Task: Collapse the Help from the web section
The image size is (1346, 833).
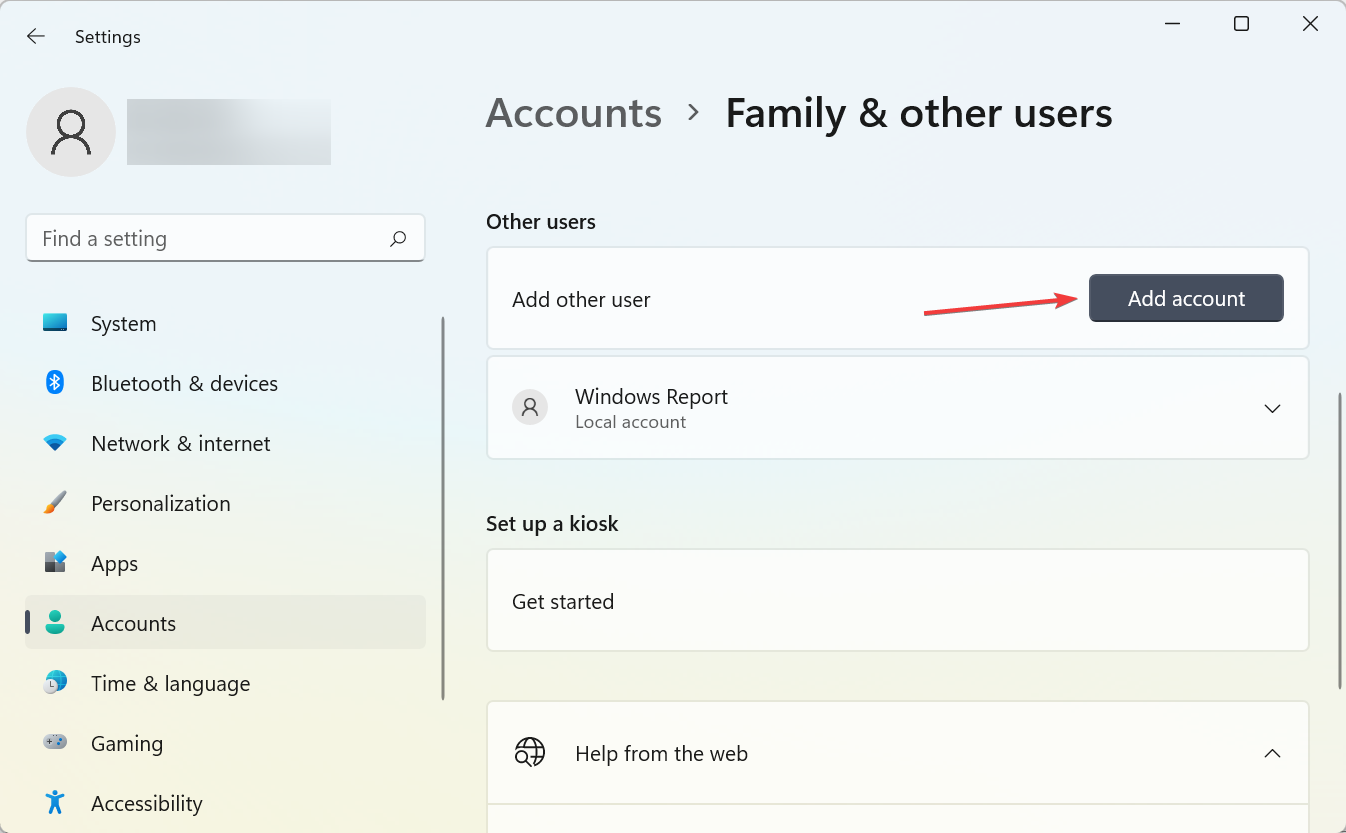Action: tap(1272, 753)
